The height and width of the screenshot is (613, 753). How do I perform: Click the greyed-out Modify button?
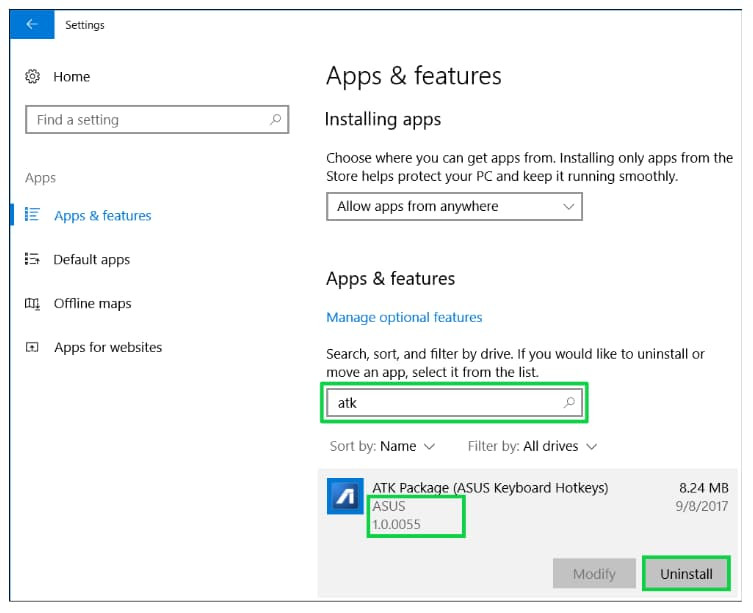[594, 574]
